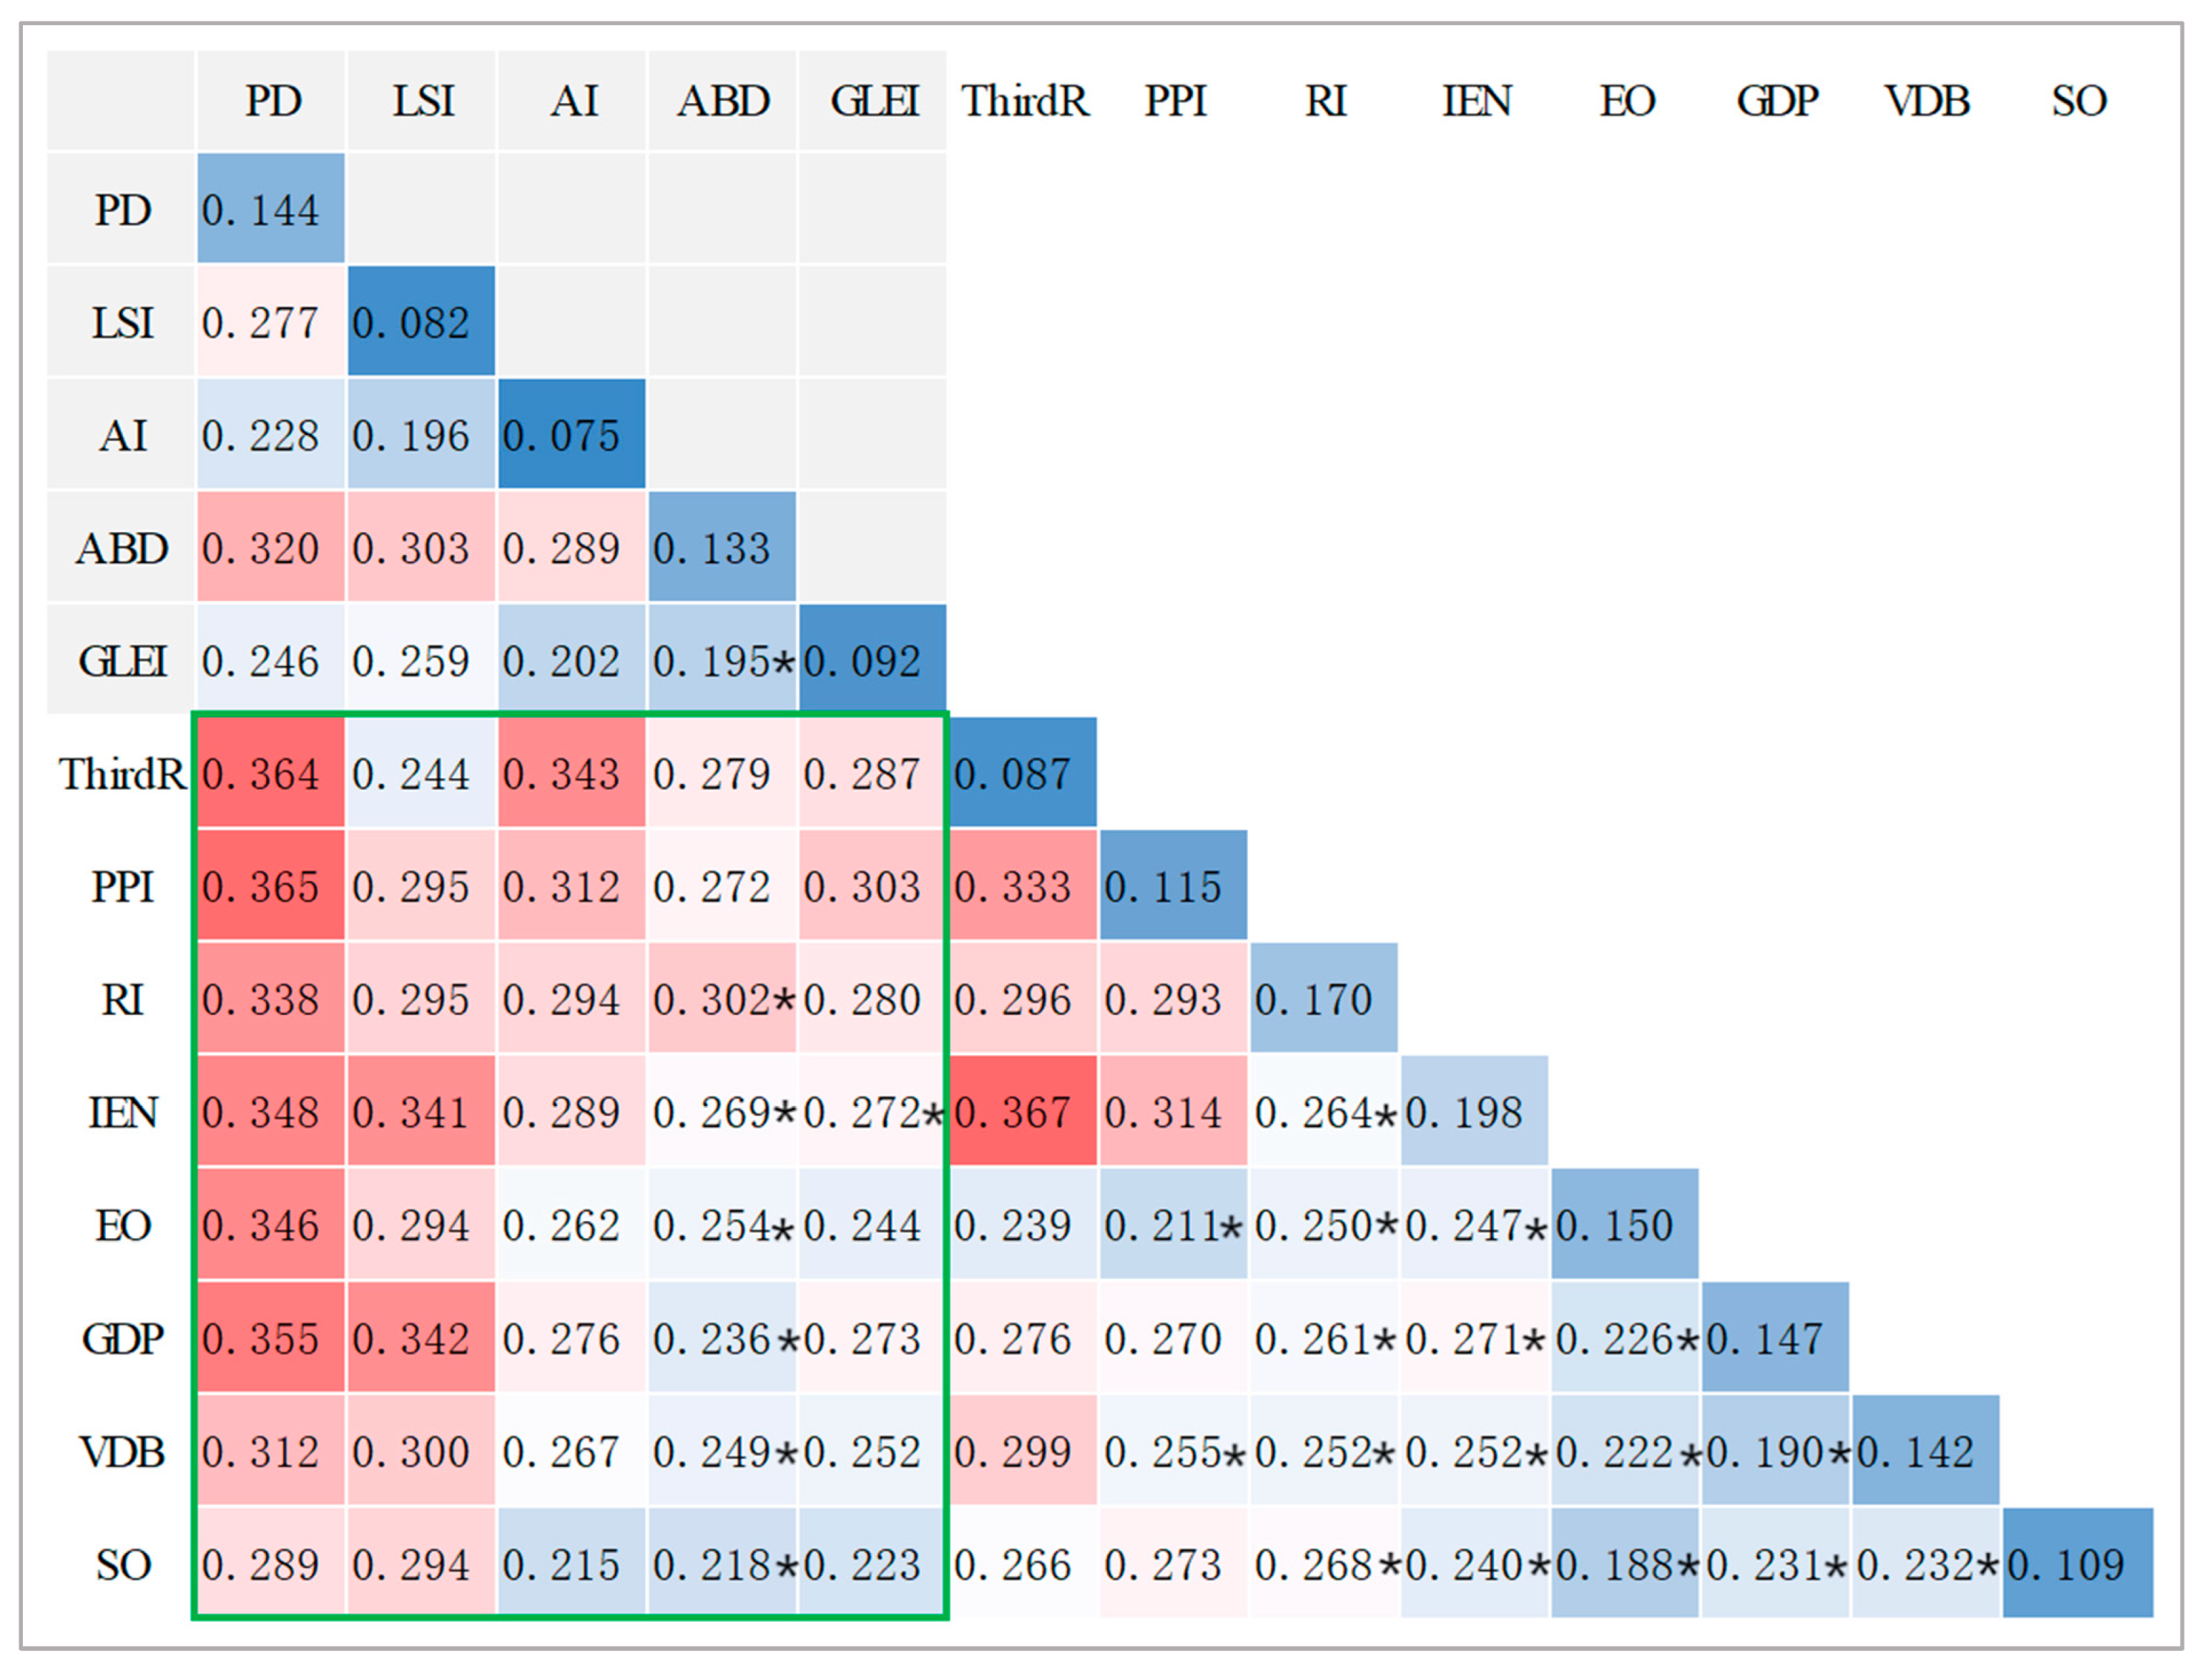Viewport: 2212px width, 1676px height.
Task: Select the 0.302* cell in RI row
Action: (722, 999)
